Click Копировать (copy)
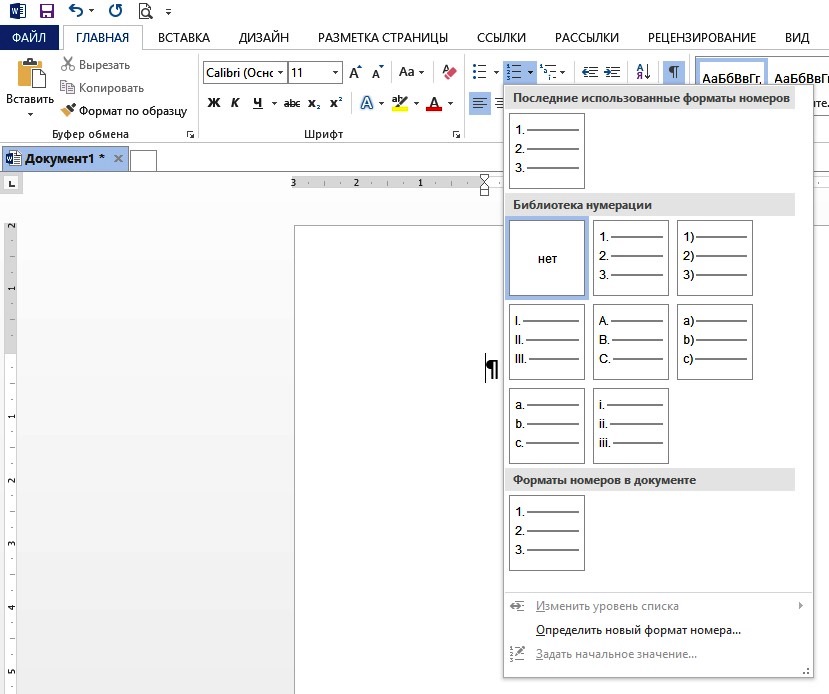Viewport: 829px width, 694px height. [102, 88]
